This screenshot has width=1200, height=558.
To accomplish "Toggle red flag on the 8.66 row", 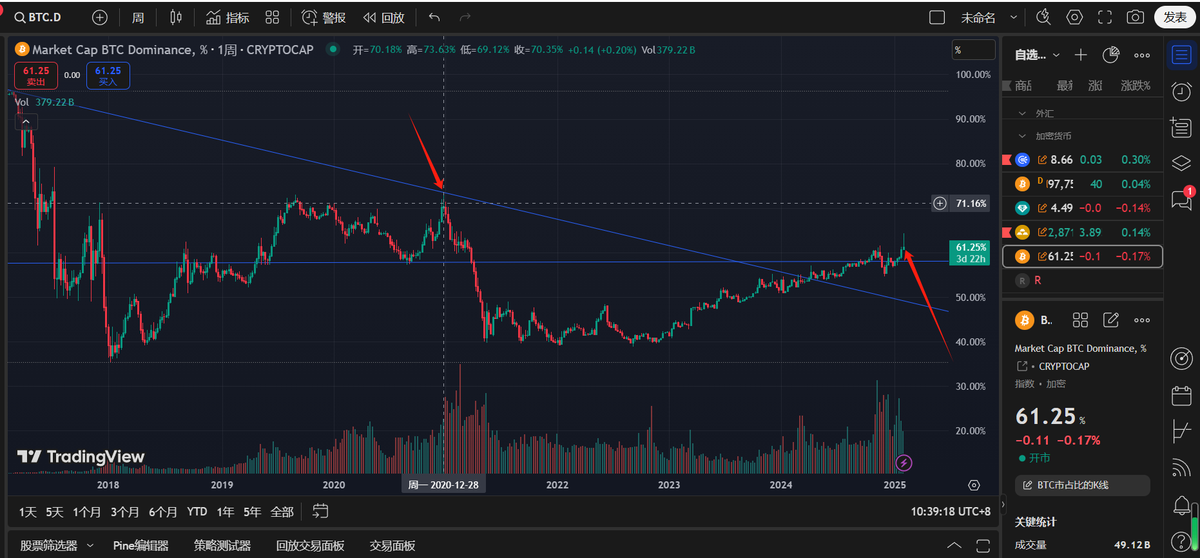I will [1006, 160].
